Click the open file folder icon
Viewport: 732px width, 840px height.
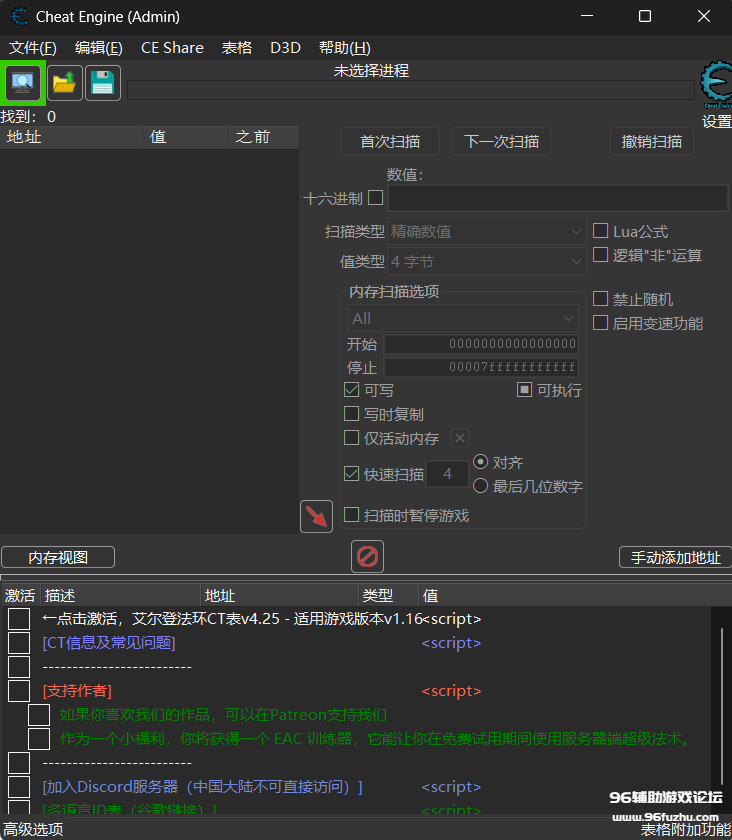point(65,83)
